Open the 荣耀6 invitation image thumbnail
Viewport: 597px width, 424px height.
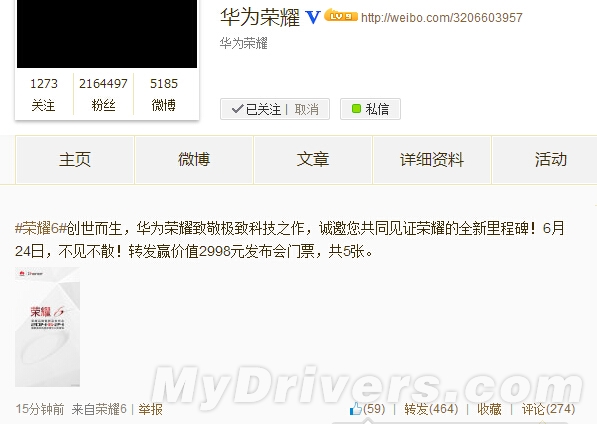click(x=48, y=327)
